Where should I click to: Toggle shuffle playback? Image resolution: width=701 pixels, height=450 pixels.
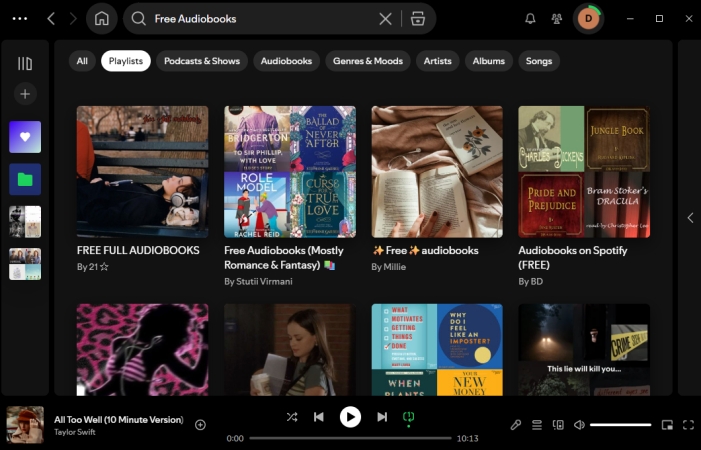292,417
